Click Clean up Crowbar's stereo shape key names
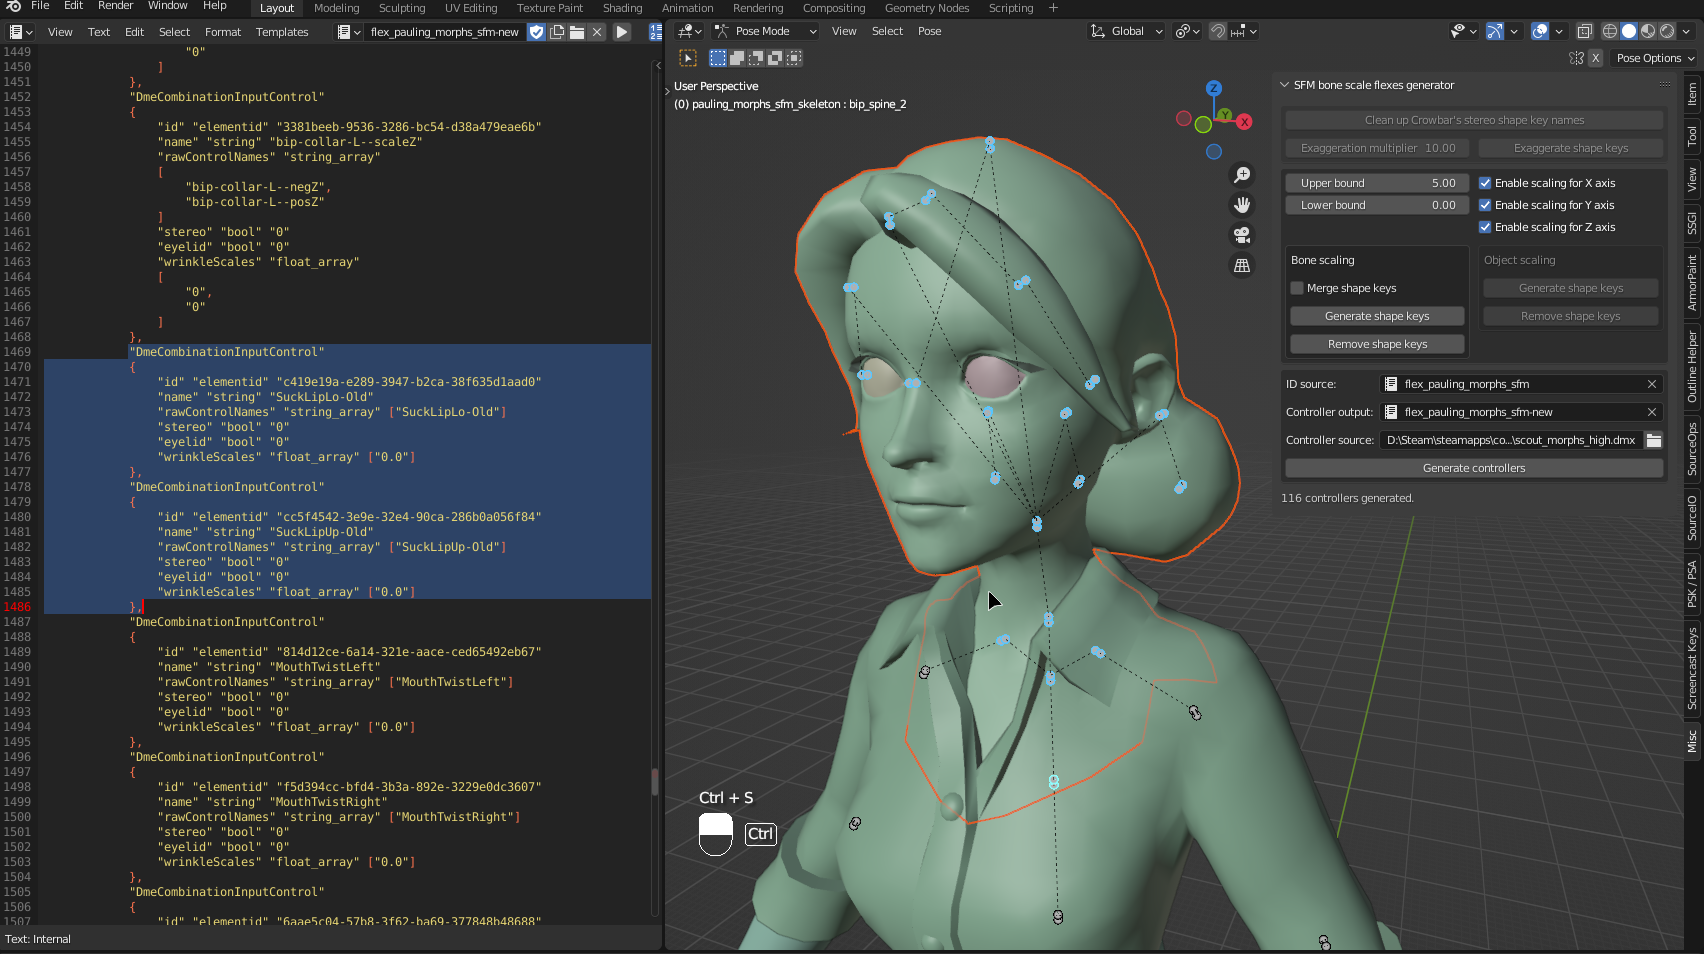The width and height of the screenshot is (1704, 954). click(1474, 120)
